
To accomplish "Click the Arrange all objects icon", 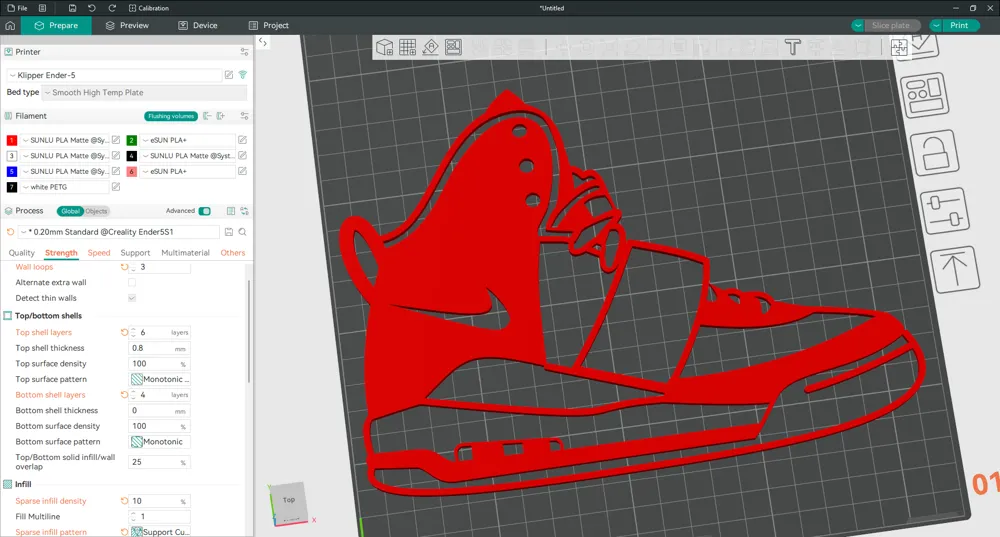I will pos(453,47).
